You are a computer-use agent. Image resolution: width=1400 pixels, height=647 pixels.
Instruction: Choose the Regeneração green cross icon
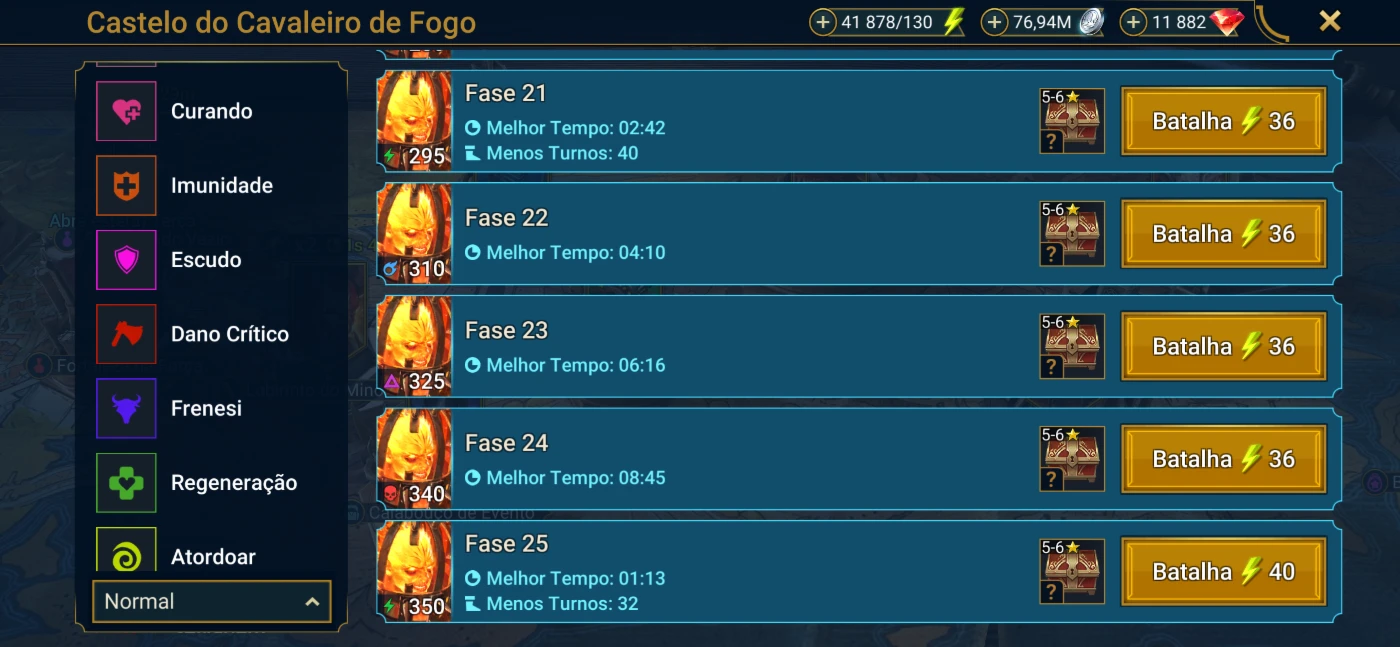coord(126,483)
